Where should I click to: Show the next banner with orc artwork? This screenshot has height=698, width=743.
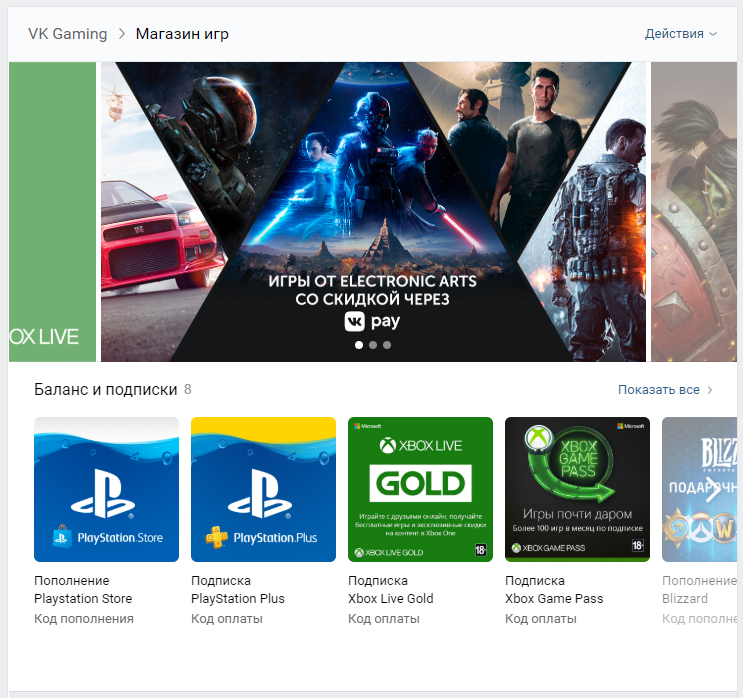[x=694, y=212]
